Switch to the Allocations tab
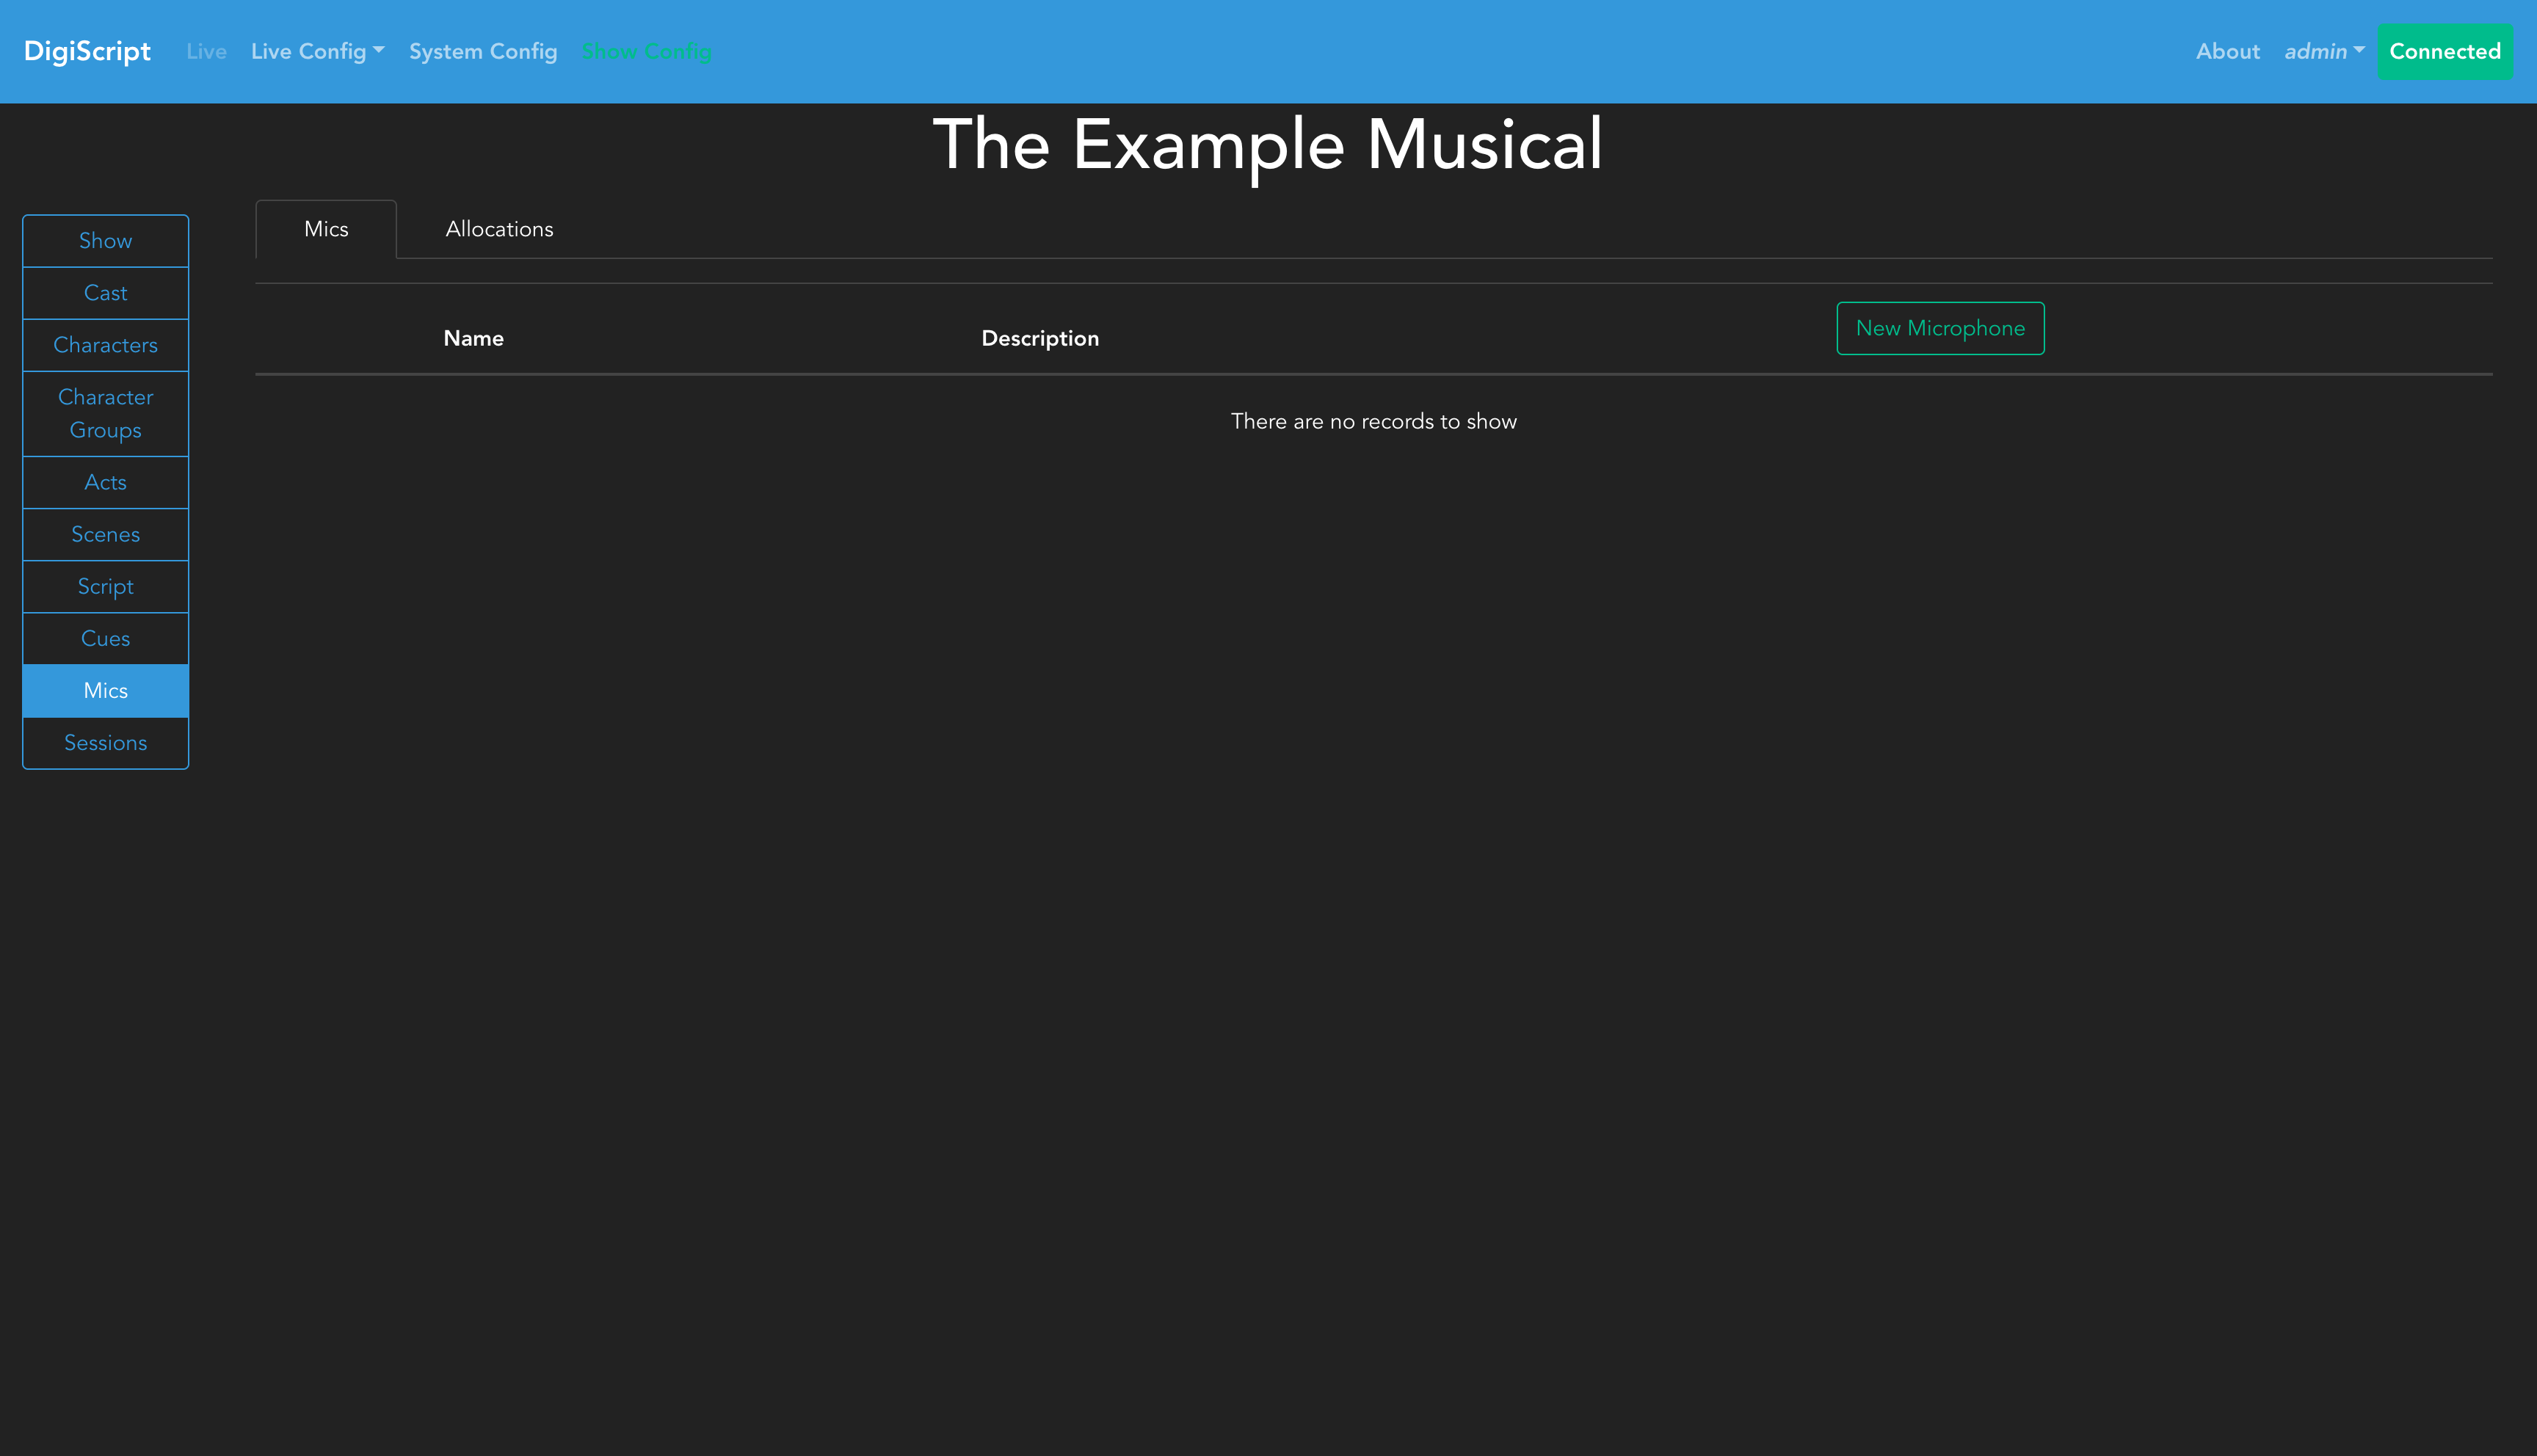Screen dimensions: 2537x1456 click(499, 229)
